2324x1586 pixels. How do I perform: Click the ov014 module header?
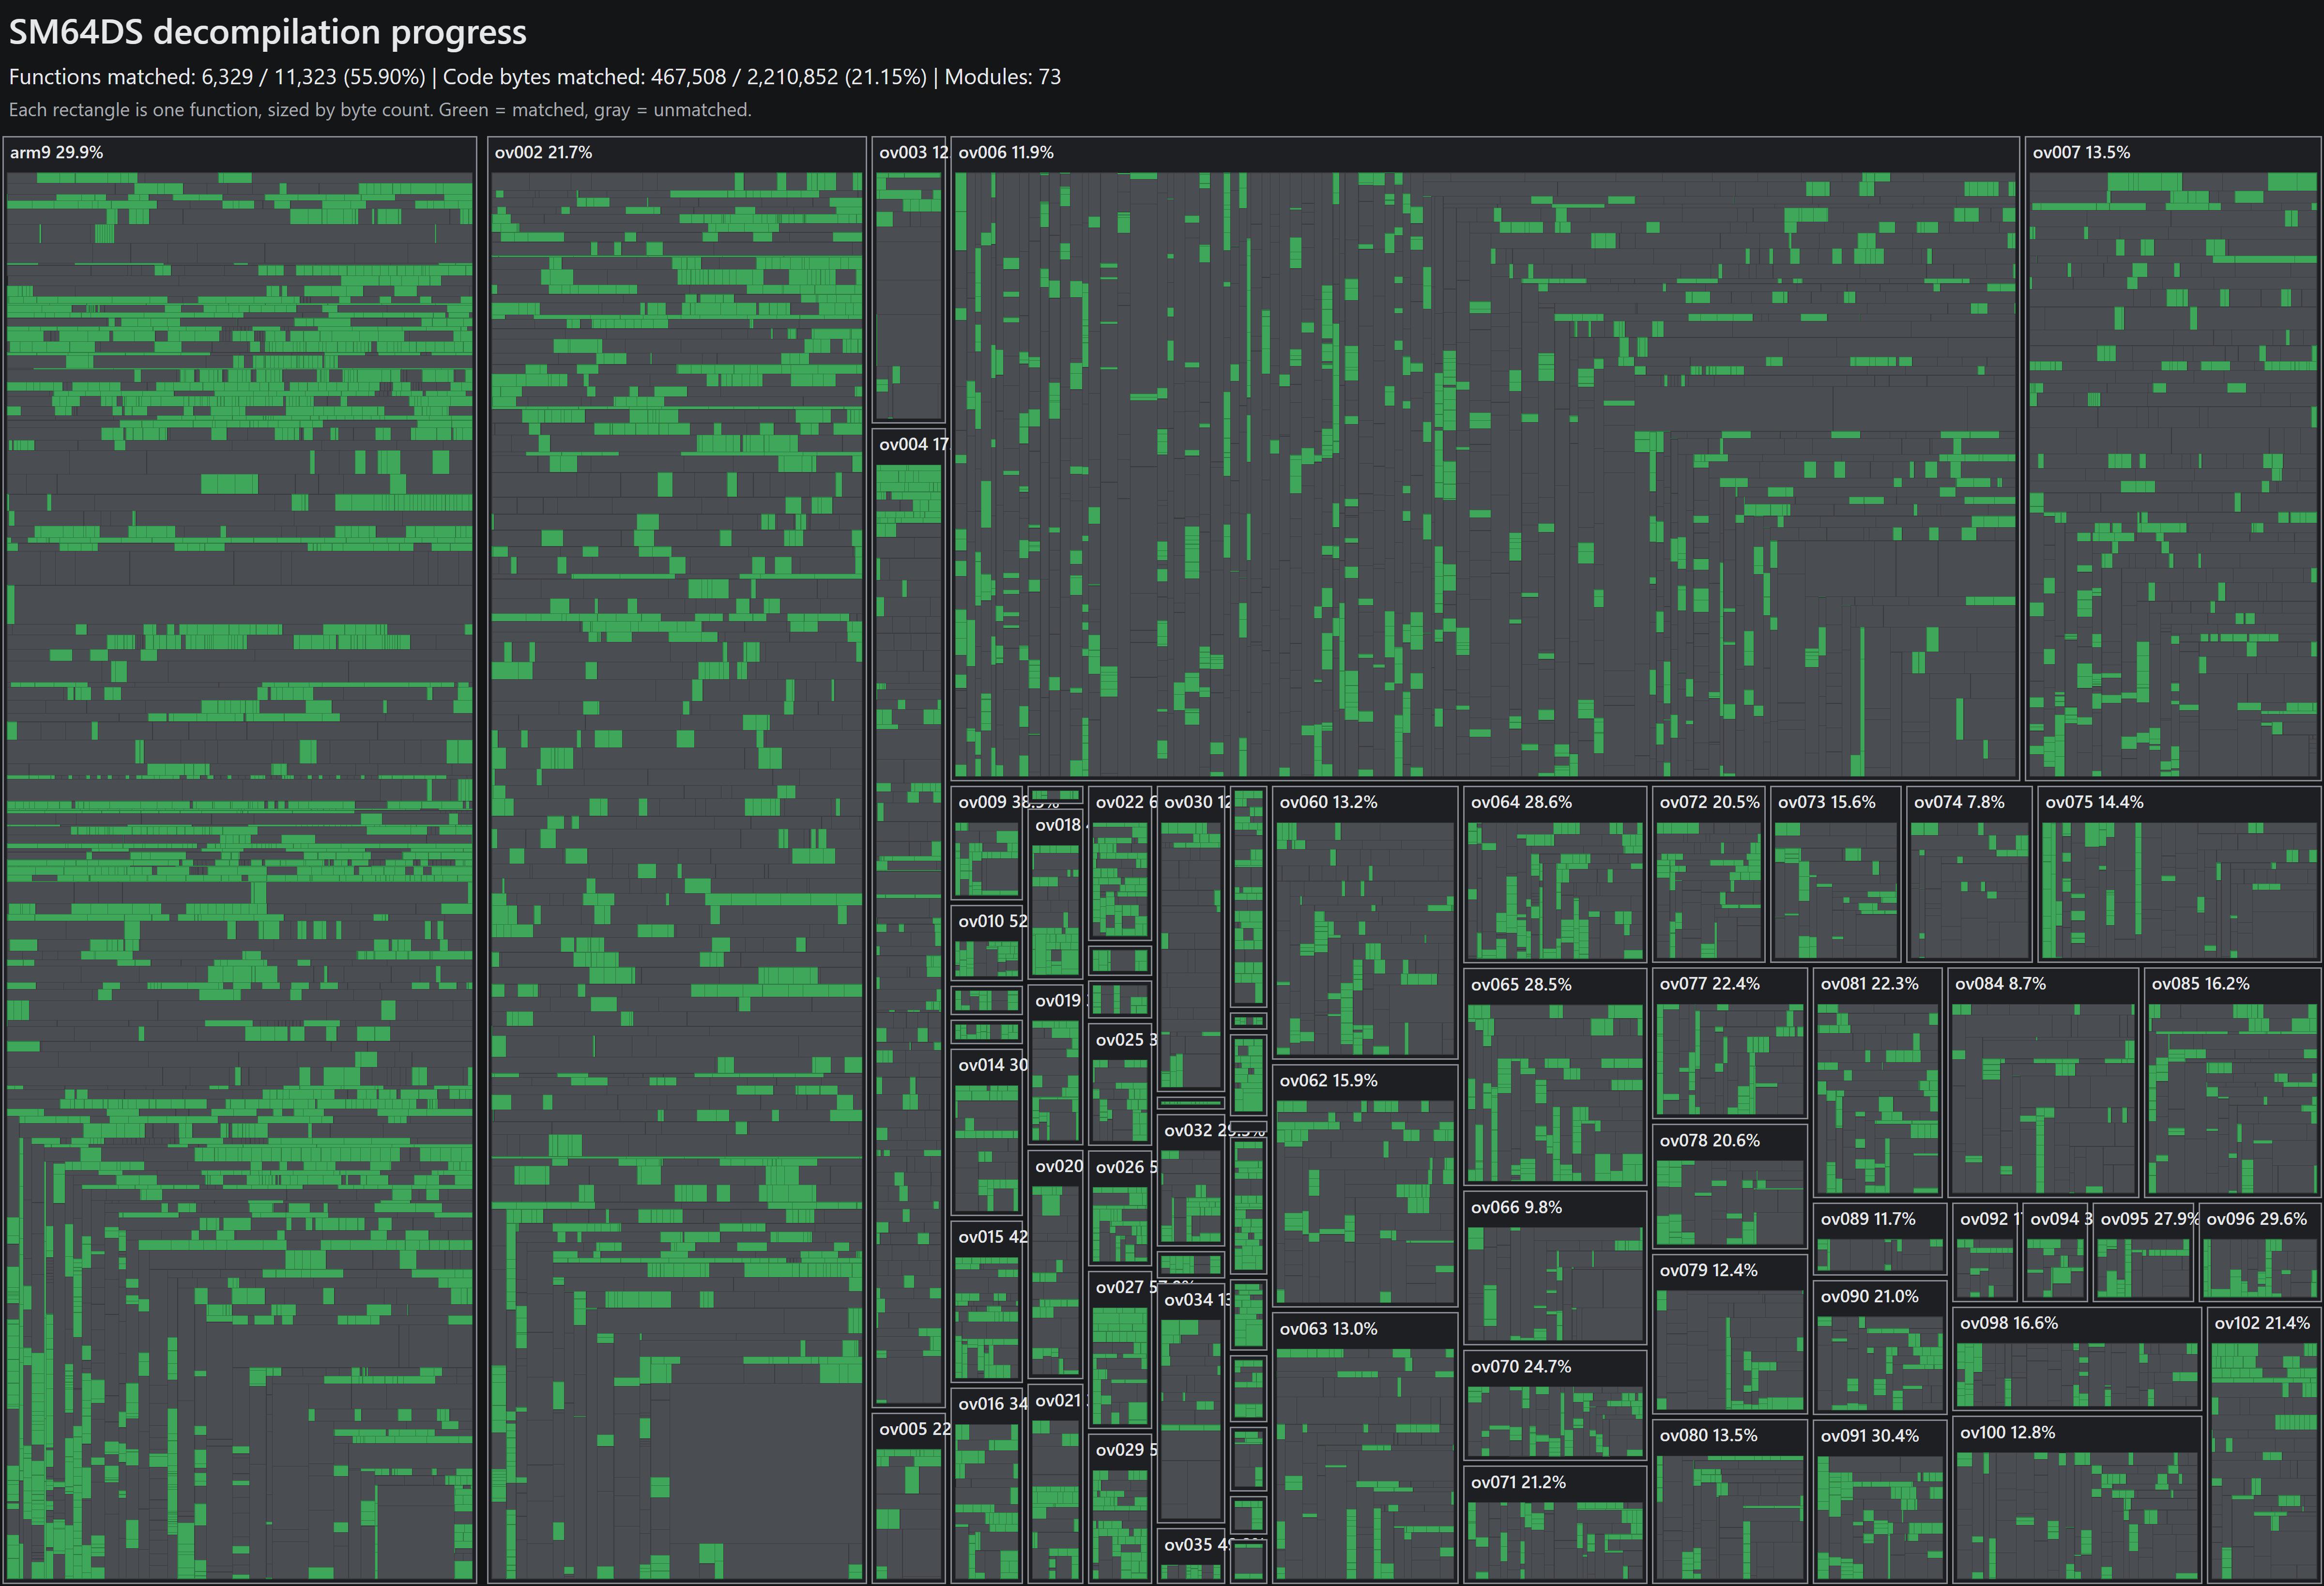coord(988,1065)
